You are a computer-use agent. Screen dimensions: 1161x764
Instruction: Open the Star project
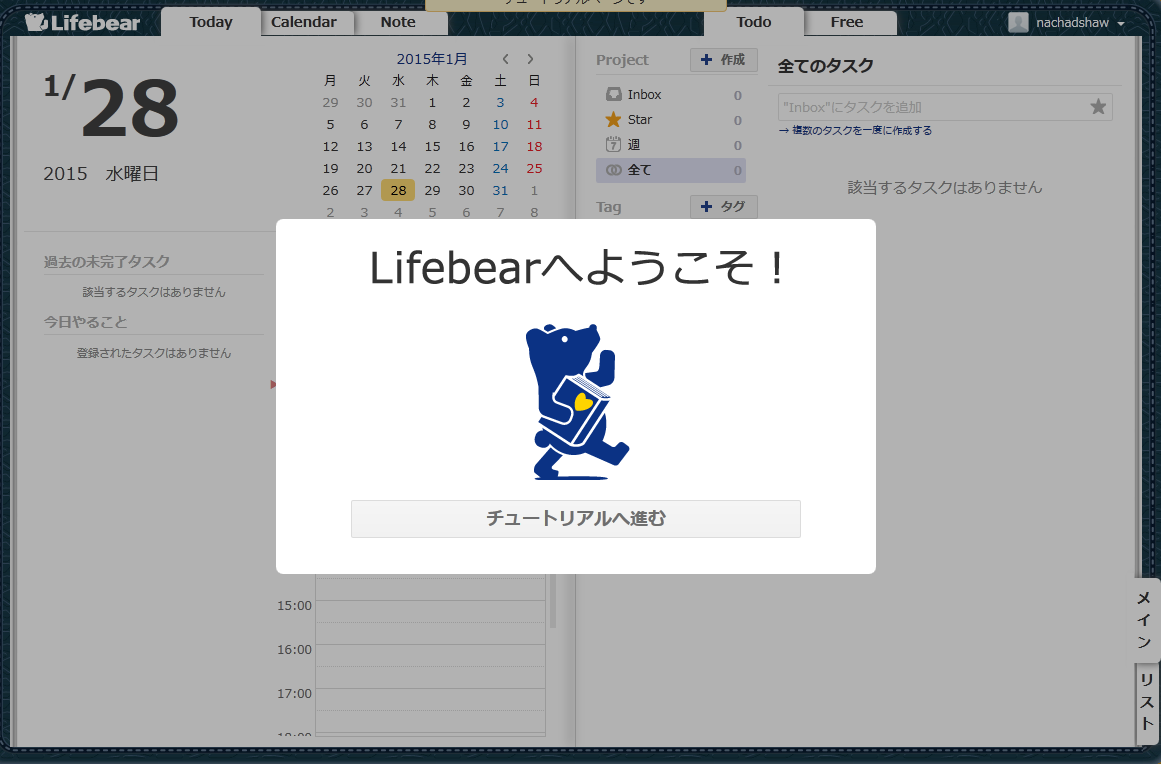[671, 120]
